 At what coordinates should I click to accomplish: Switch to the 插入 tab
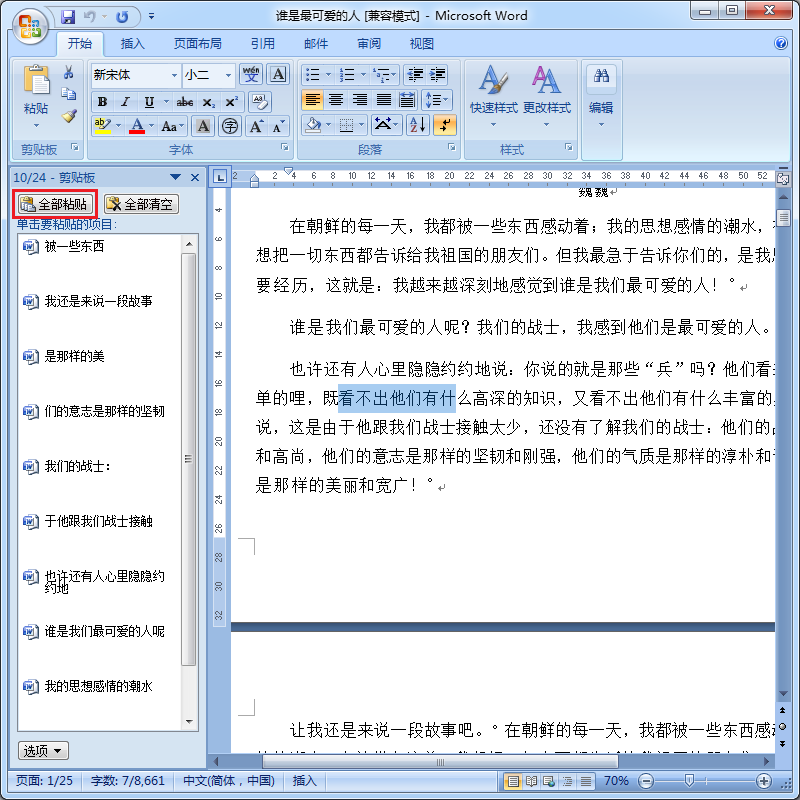coord(132,44)
